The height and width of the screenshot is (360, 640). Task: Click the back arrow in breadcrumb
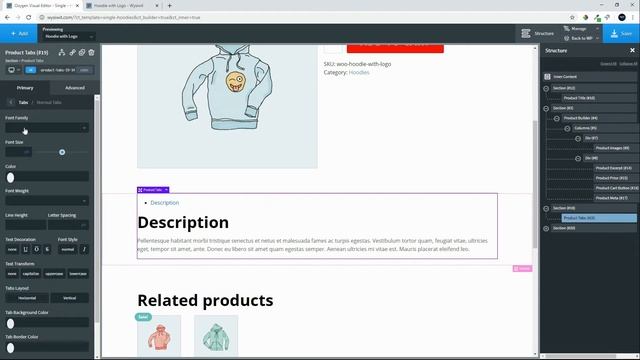tap(11, 102)
